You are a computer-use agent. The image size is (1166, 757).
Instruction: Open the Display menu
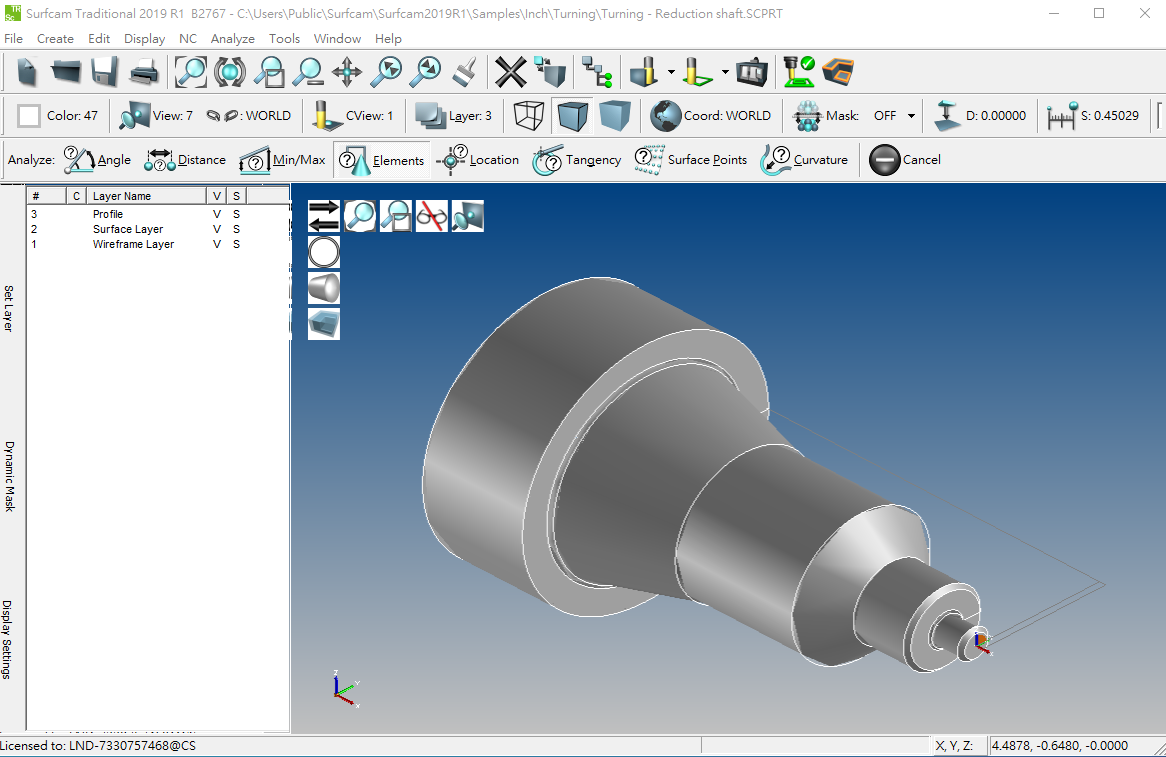pos(144,39)
